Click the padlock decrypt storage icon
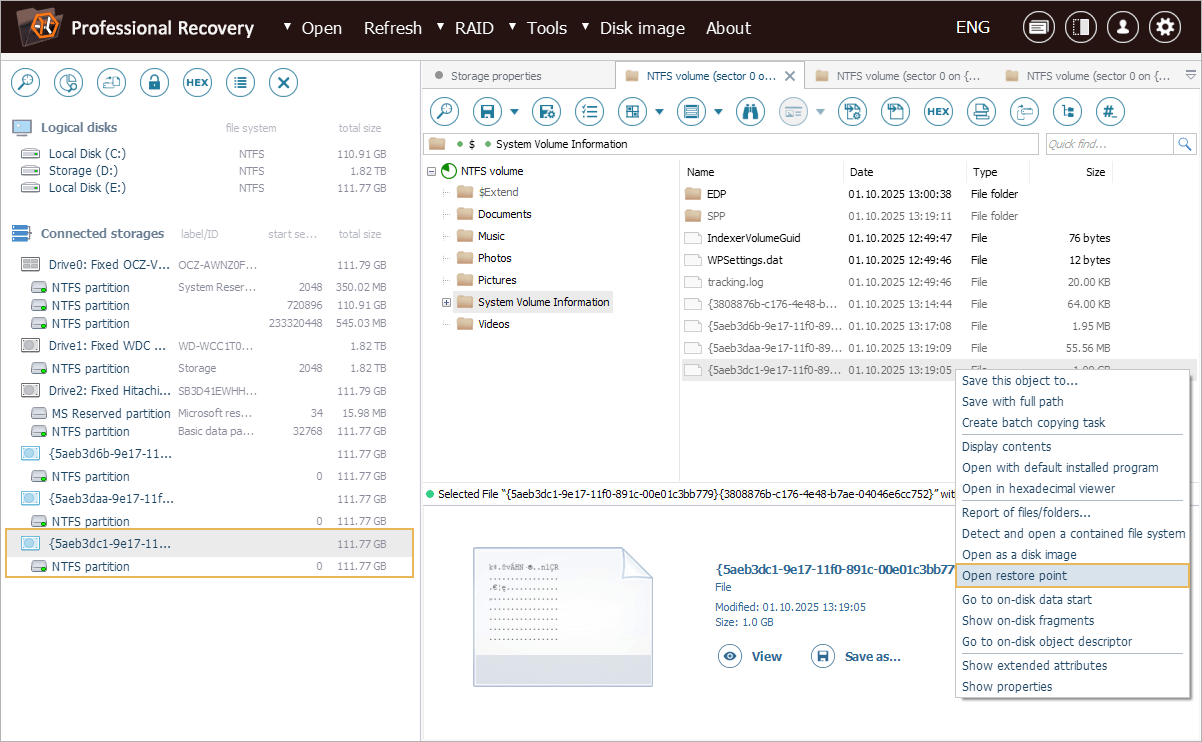The height and width of the screenshot is (742, 1202). (154, 83)
